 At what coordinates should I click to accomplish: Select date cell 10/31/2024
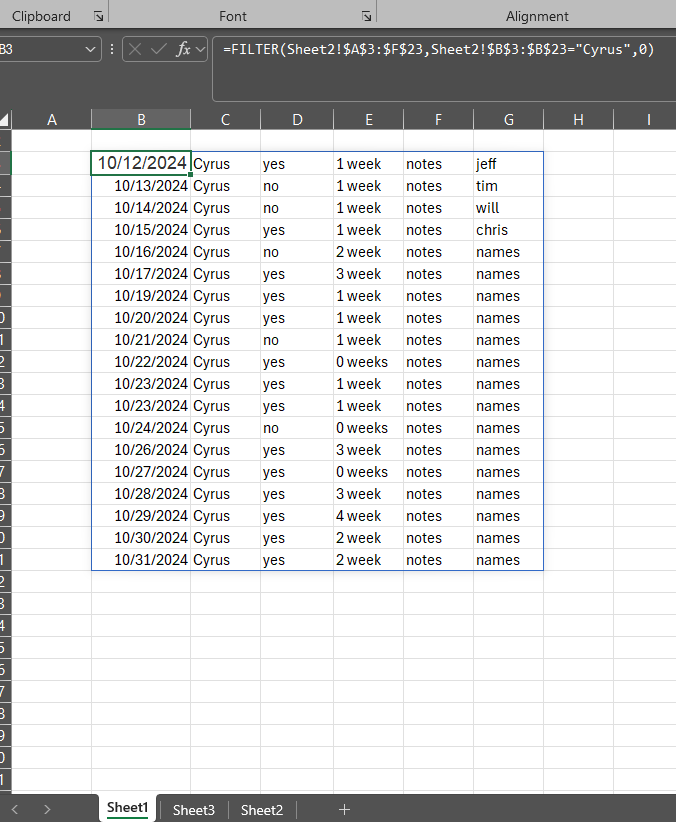pos(141,560)
